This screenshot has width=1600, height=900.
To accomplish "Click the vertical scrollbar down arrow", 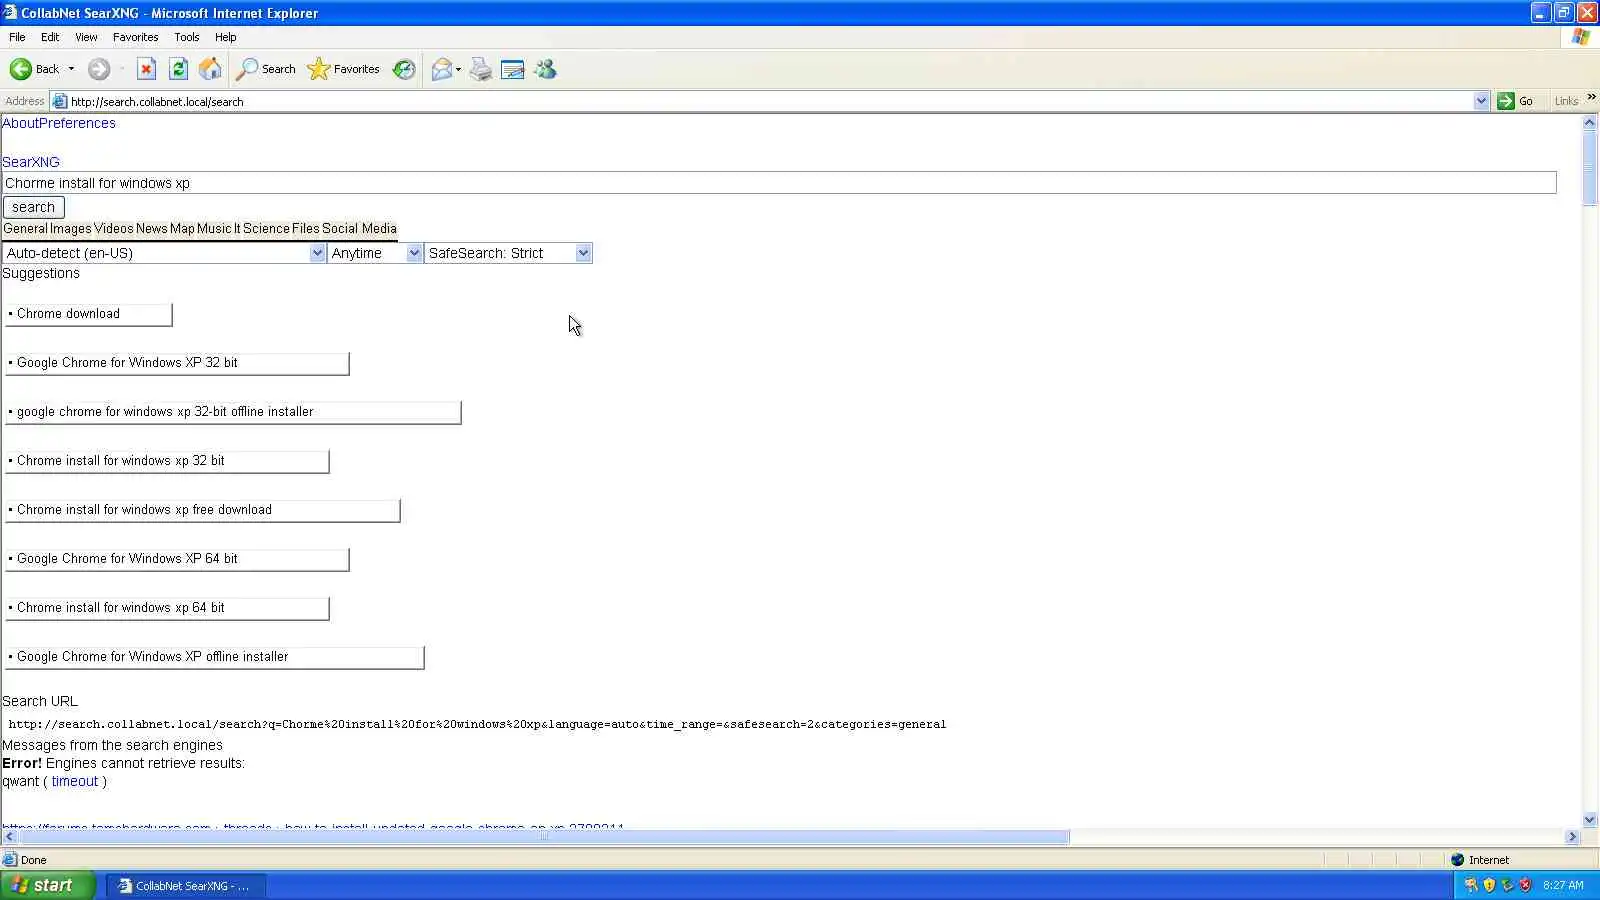I will (1590, 820).
